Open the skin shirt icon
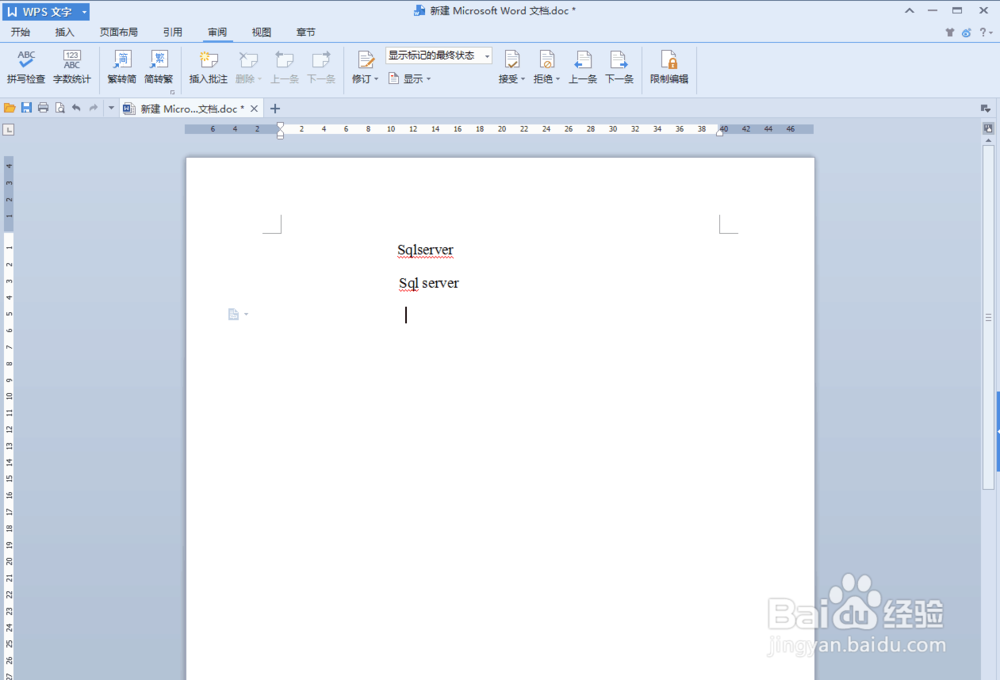Viewport: 1000px width, 680px height. pos(950,33)
